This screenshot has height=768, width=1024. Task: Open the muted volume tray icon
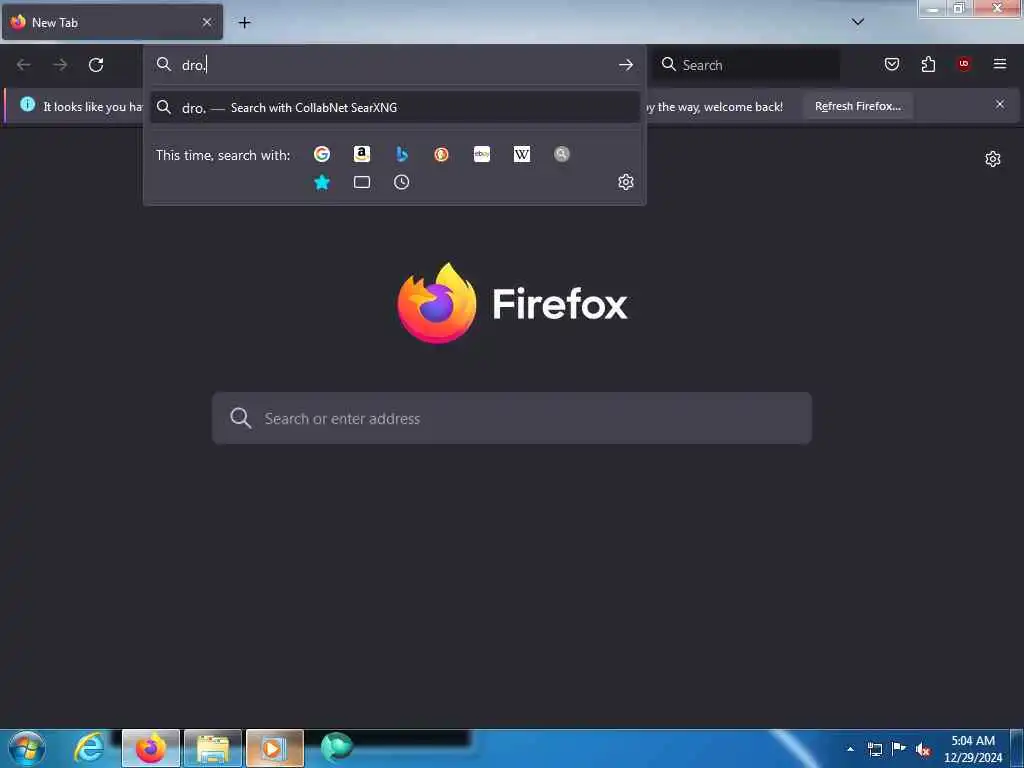click(923, 750)
